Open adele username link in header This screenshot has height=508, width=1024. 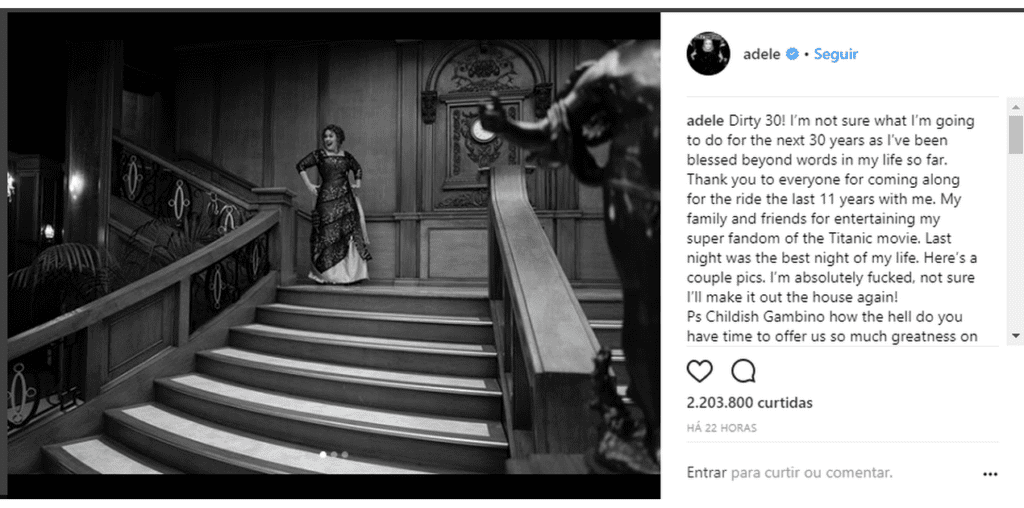pyautogui.click(x=761, y=54)
